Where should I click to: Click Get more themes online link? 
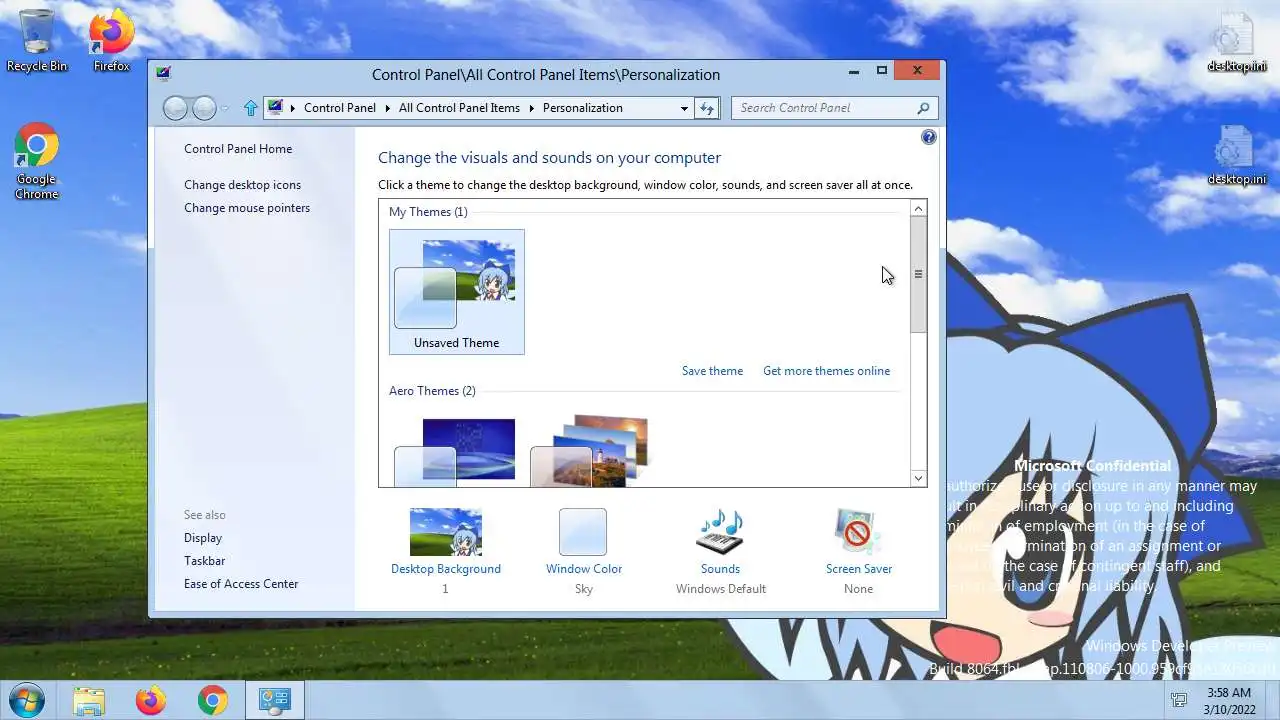(x=826, y=371)
